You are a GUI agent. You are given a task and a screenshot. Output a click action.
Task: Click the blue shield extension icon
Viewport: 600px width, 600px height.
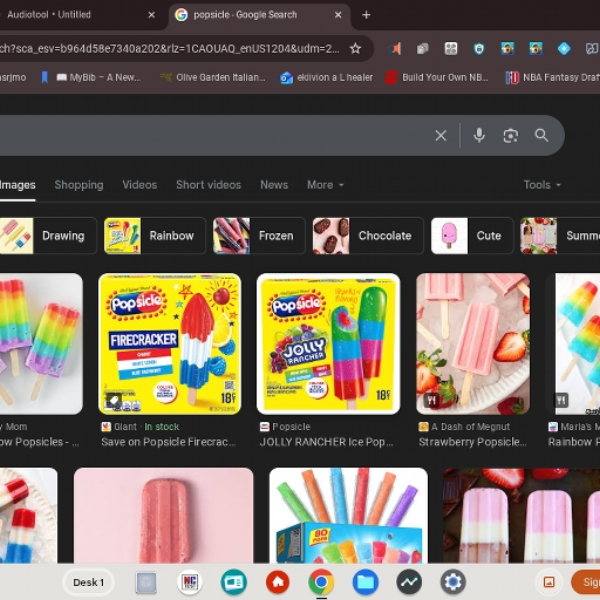pyautogui.click(x=479, y=49)
